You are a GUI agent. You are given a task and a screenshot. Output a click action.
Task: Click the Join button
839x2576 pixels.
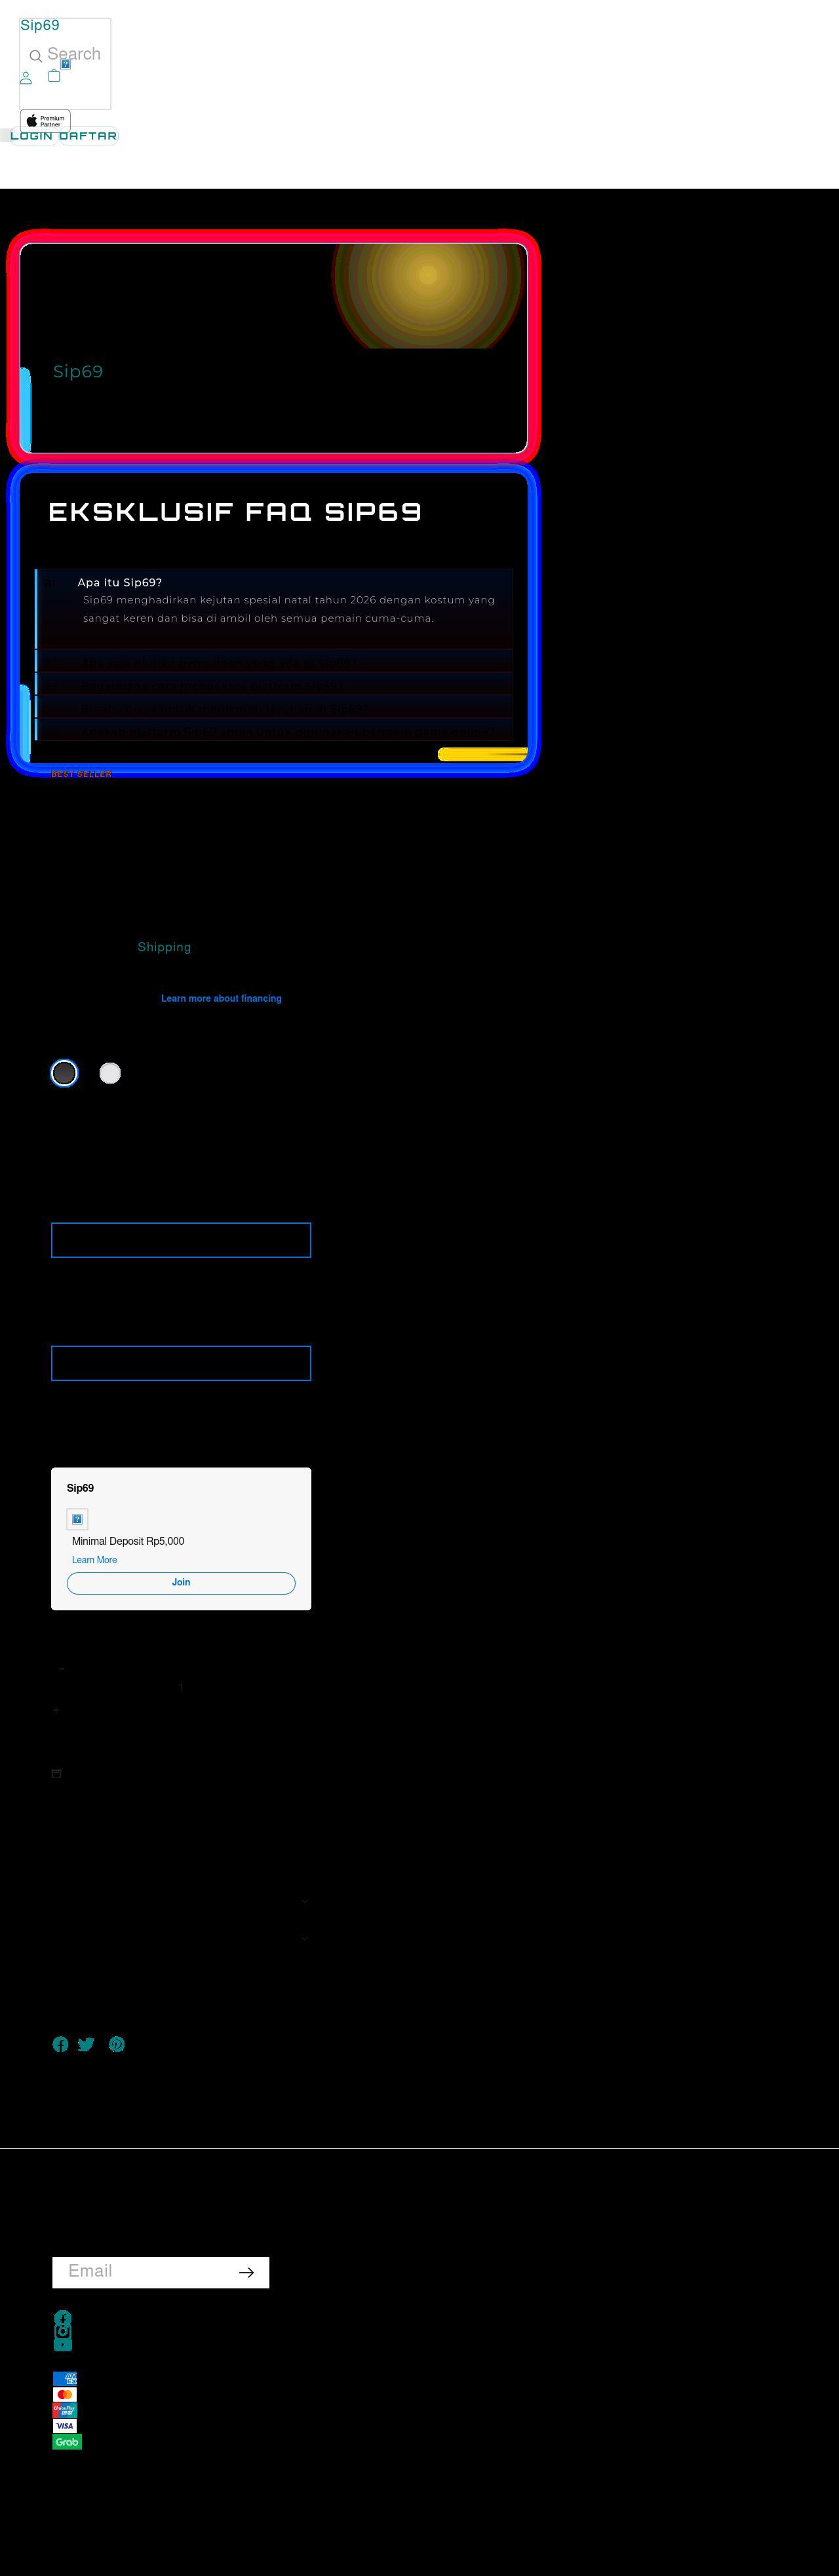pyautogui.click(x=181, y=1583)
